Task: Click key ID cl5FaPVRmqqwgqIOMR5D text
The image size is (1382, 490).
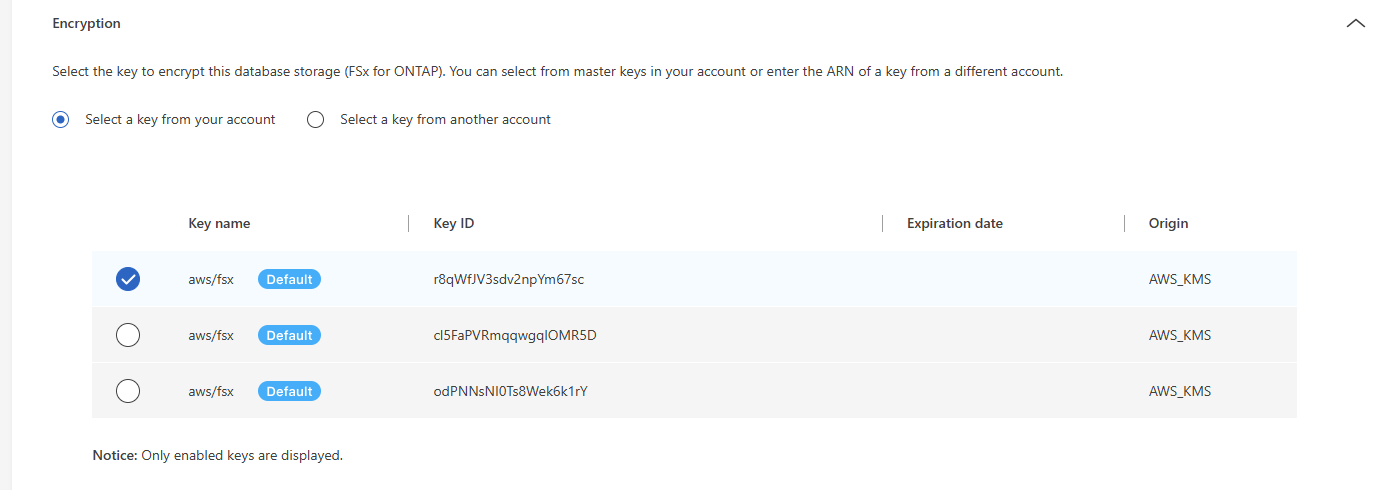Action: tap(514, 336)
